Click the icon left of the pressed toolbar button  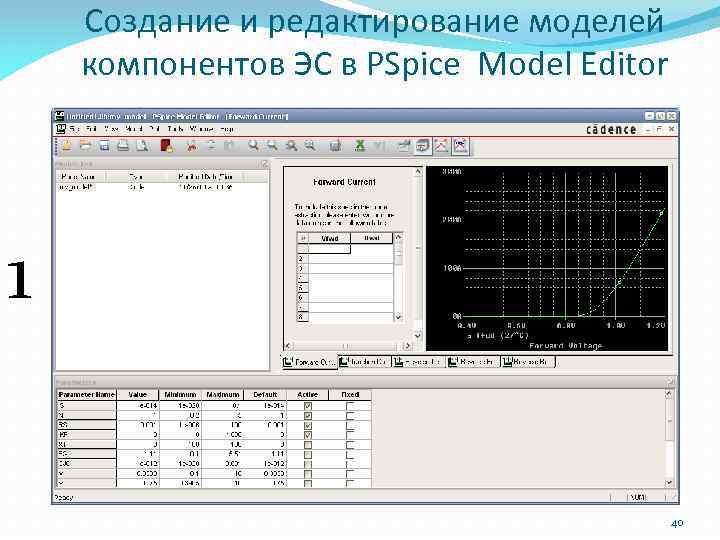pos(404,146)
